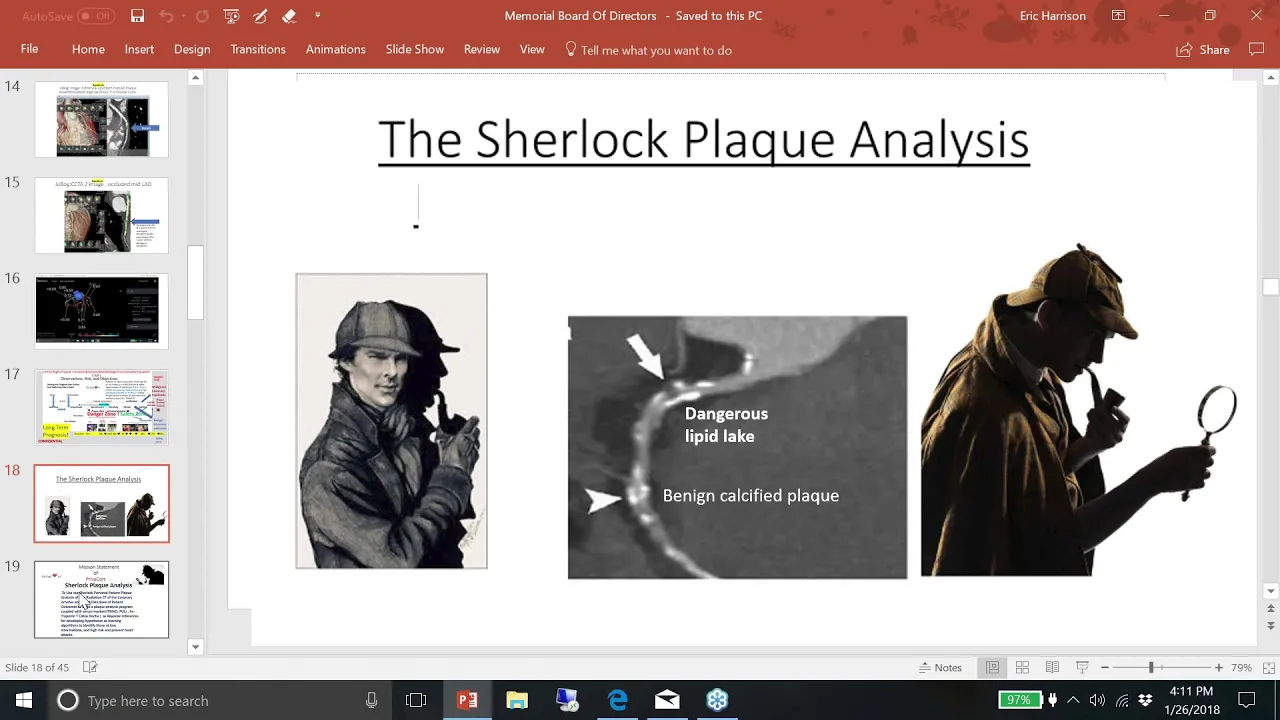Open the Design ribbon tab
This screenshot has height=720, width=1280.
pos(192,49)
